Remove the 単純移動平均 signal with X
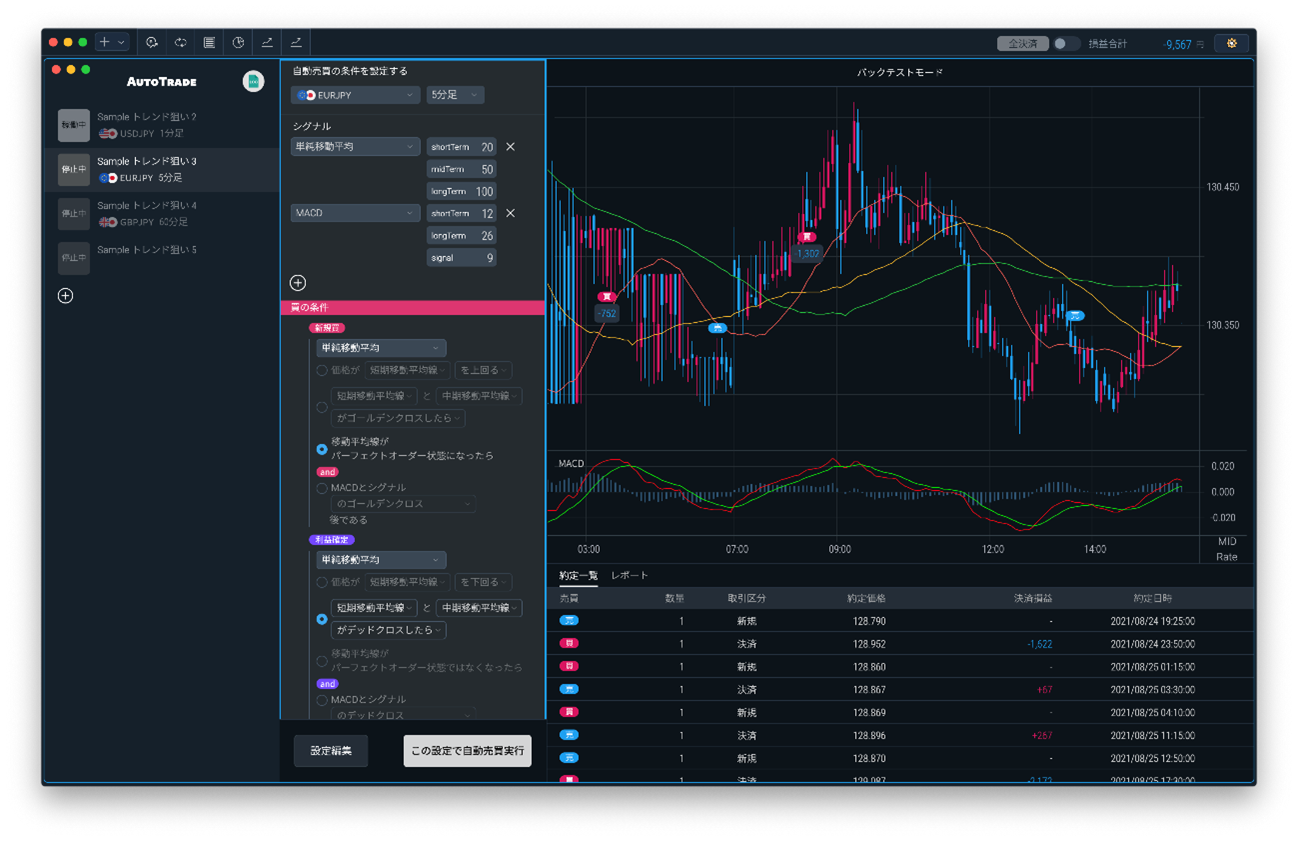This screenshot has height=841, width=1298. click(x=510, y=147)
